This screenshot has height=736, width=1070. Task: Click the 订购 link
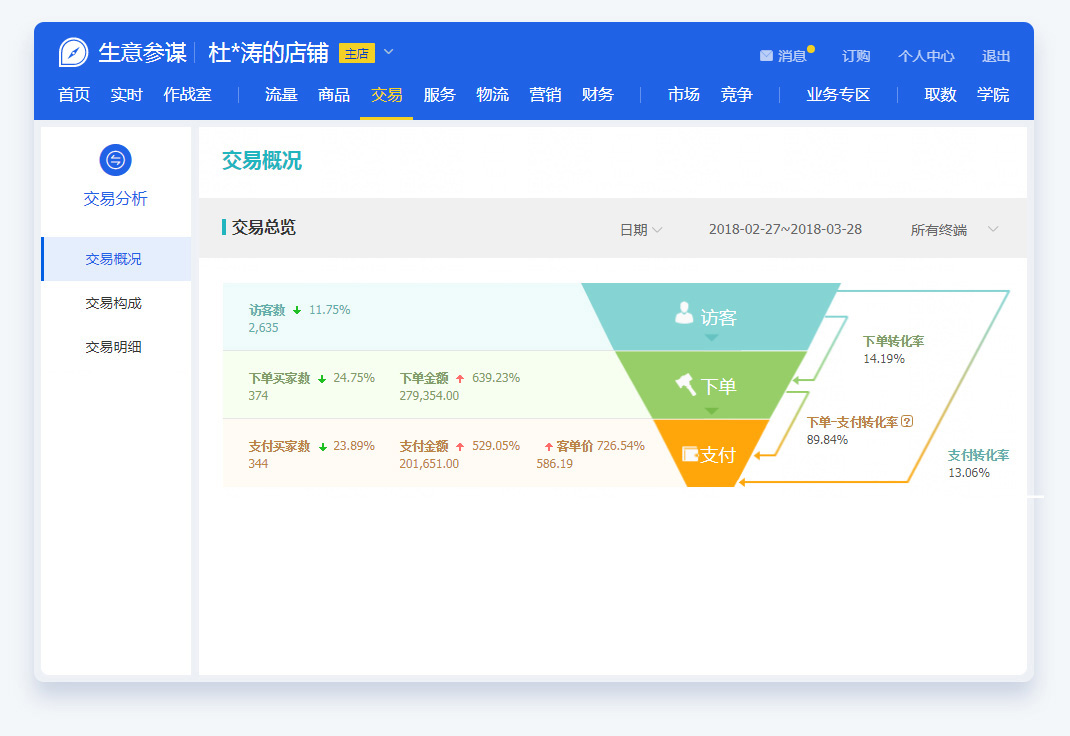[856, 56]
